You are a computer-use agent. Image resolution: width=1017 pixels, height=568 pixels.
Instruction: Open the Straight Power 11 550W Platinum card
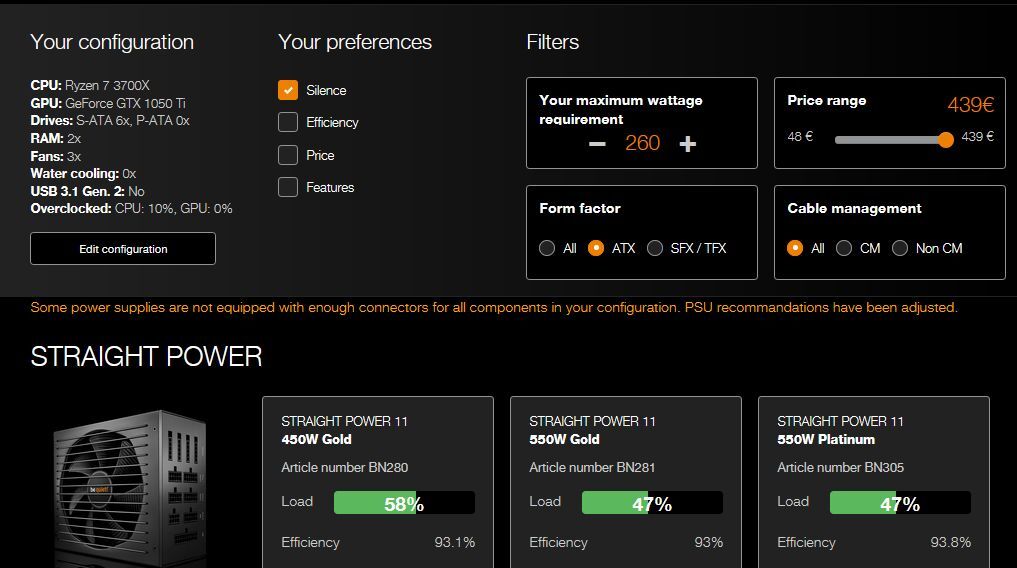point(873,430)
